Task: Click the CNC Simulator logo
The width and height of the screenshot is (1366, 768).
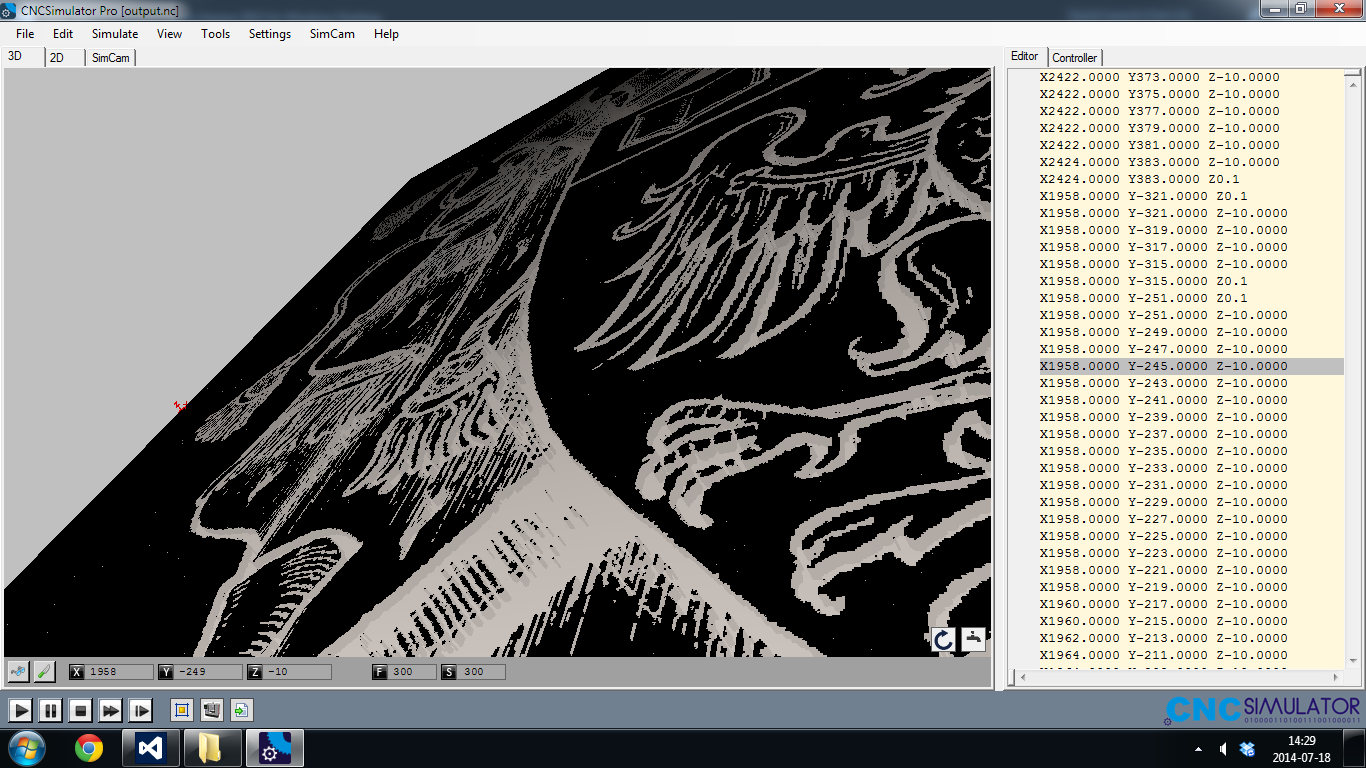Action: pos(1263,710)
